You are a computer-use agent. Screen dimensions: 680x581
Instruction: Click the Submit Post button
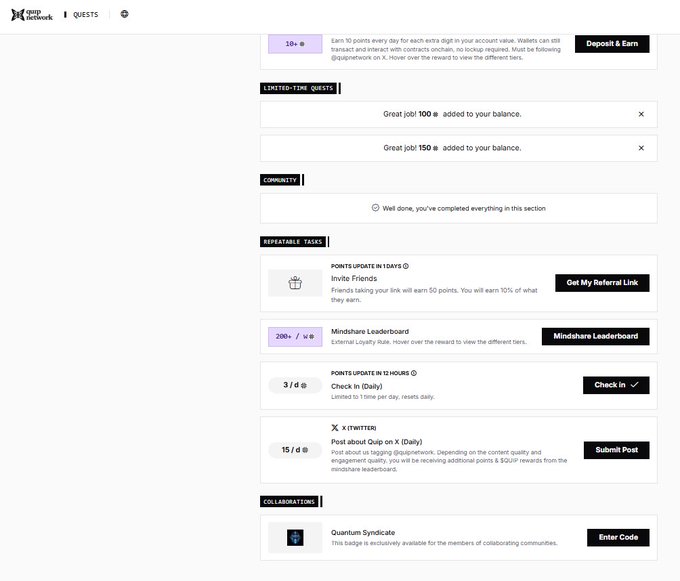(x=616, y=450)
